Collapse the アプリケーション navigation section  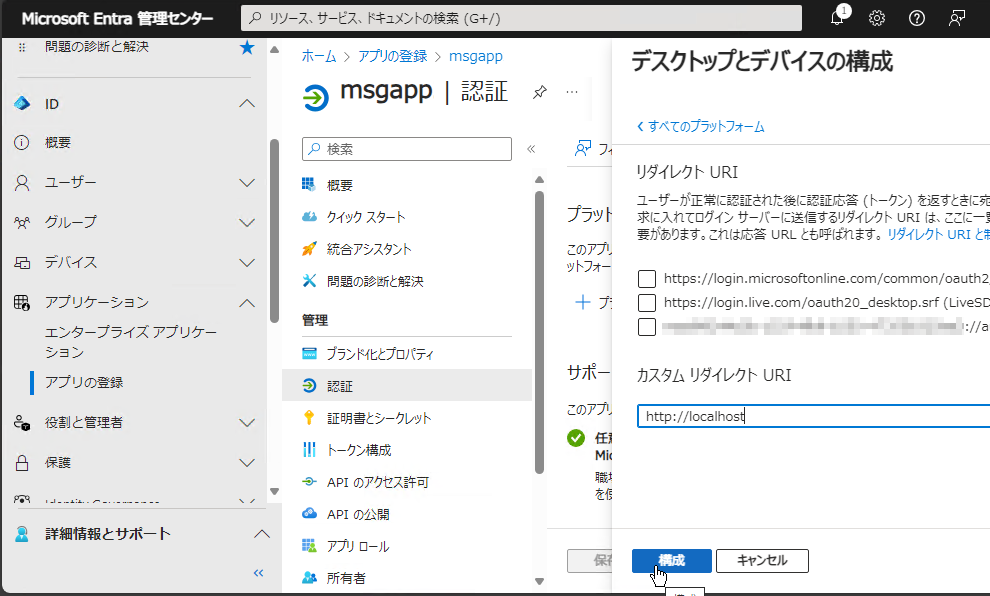[245, 302]
